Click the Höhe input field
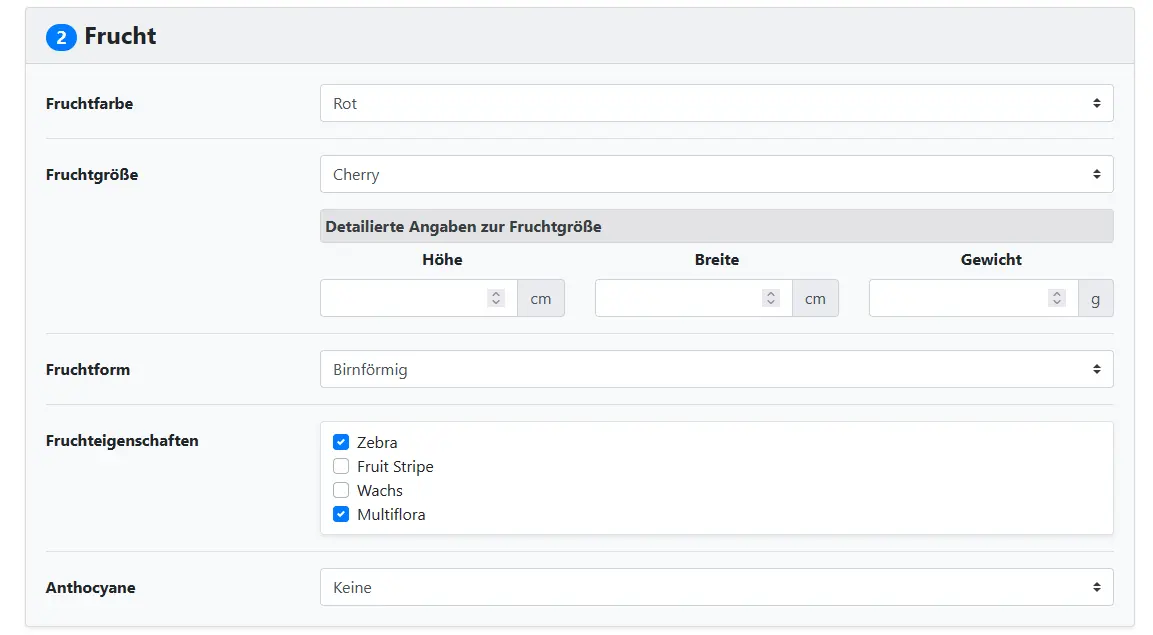This screenshot has height=635, width=1153. [402, 298]
